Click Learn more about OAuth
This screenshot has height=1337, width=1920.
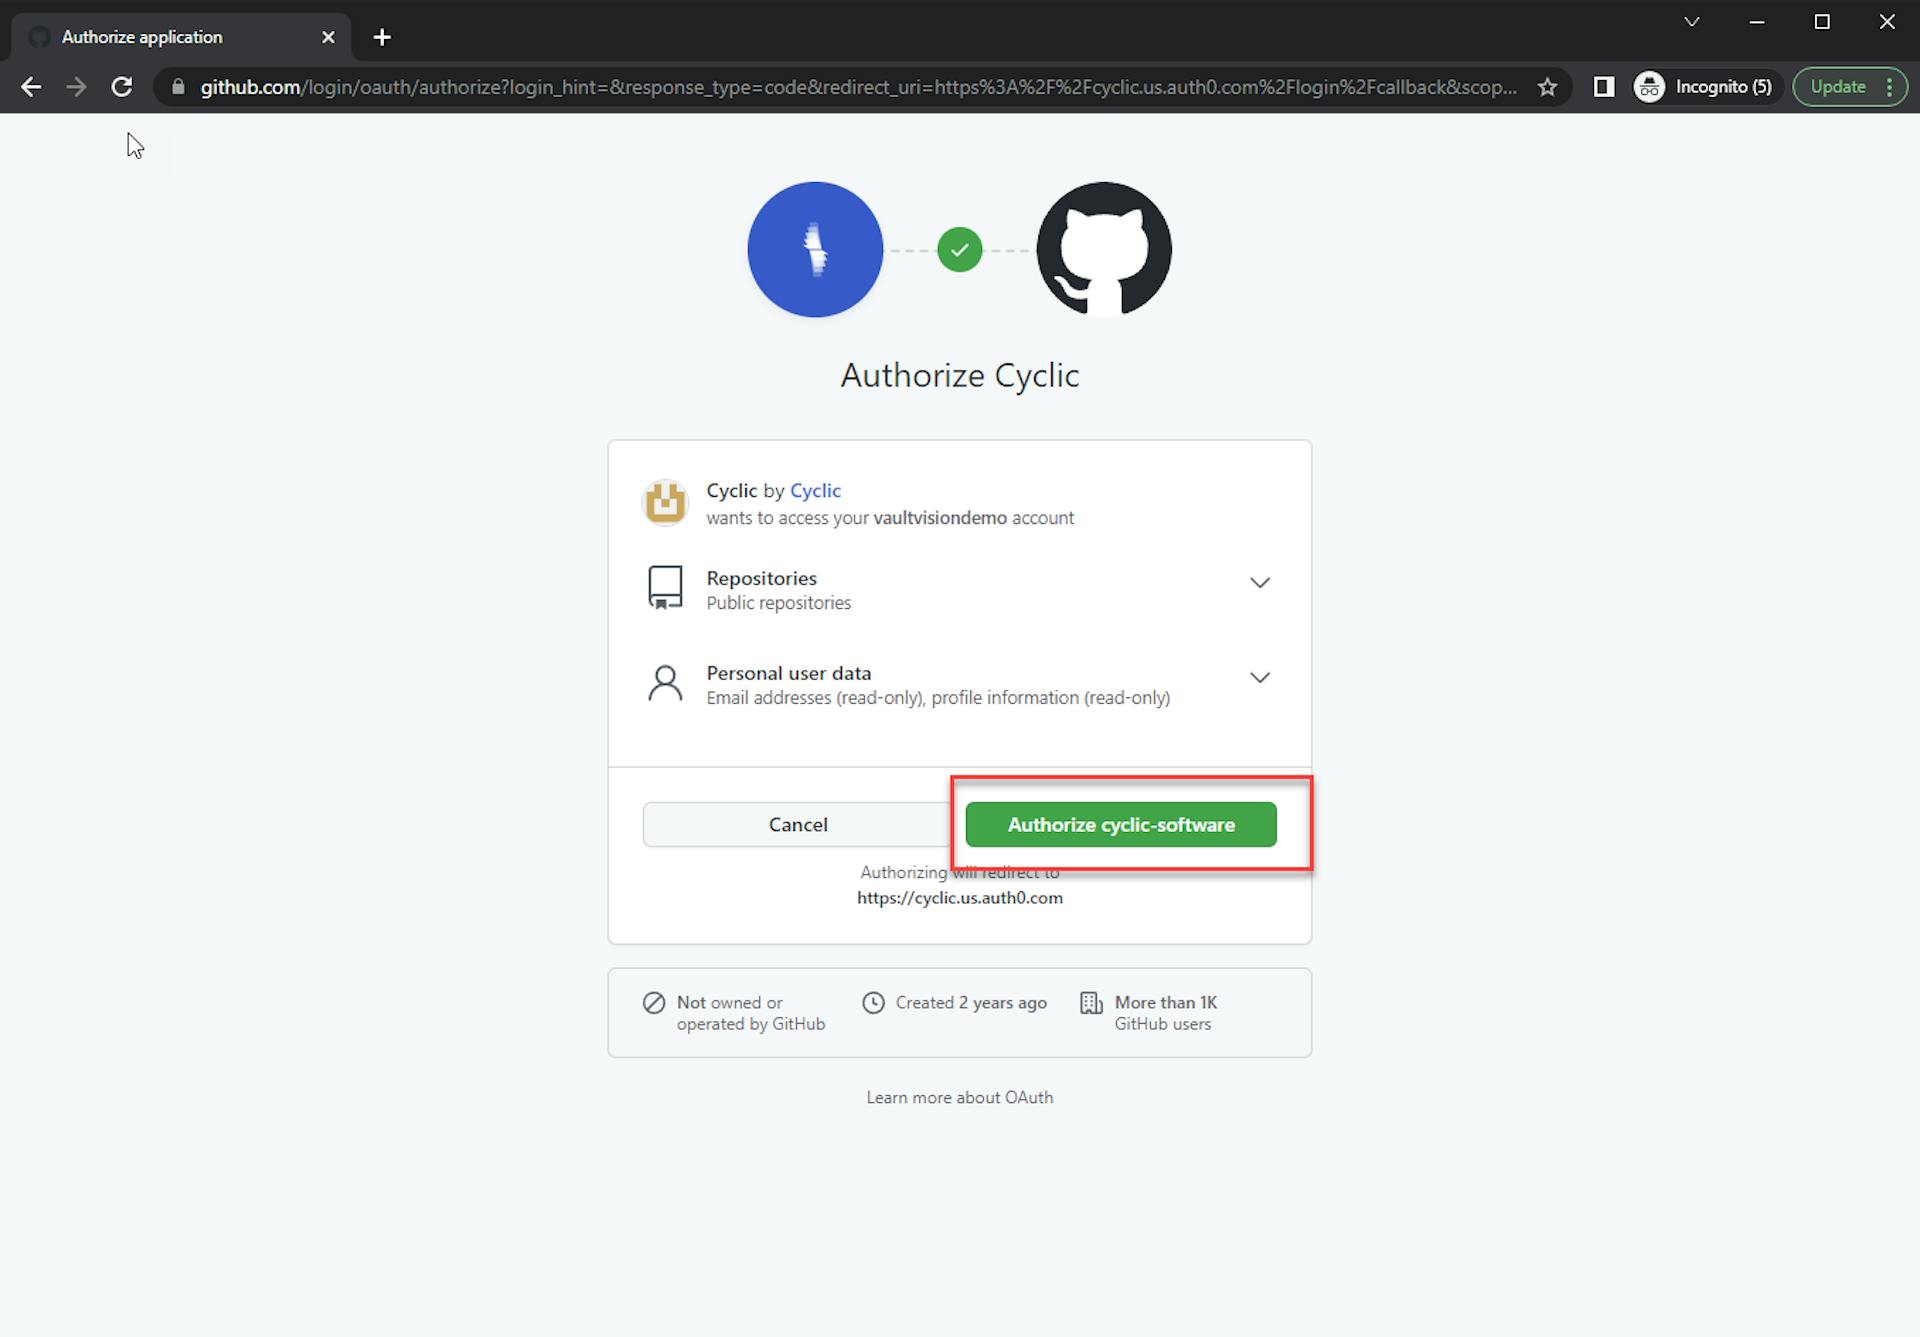[959, 1096]
